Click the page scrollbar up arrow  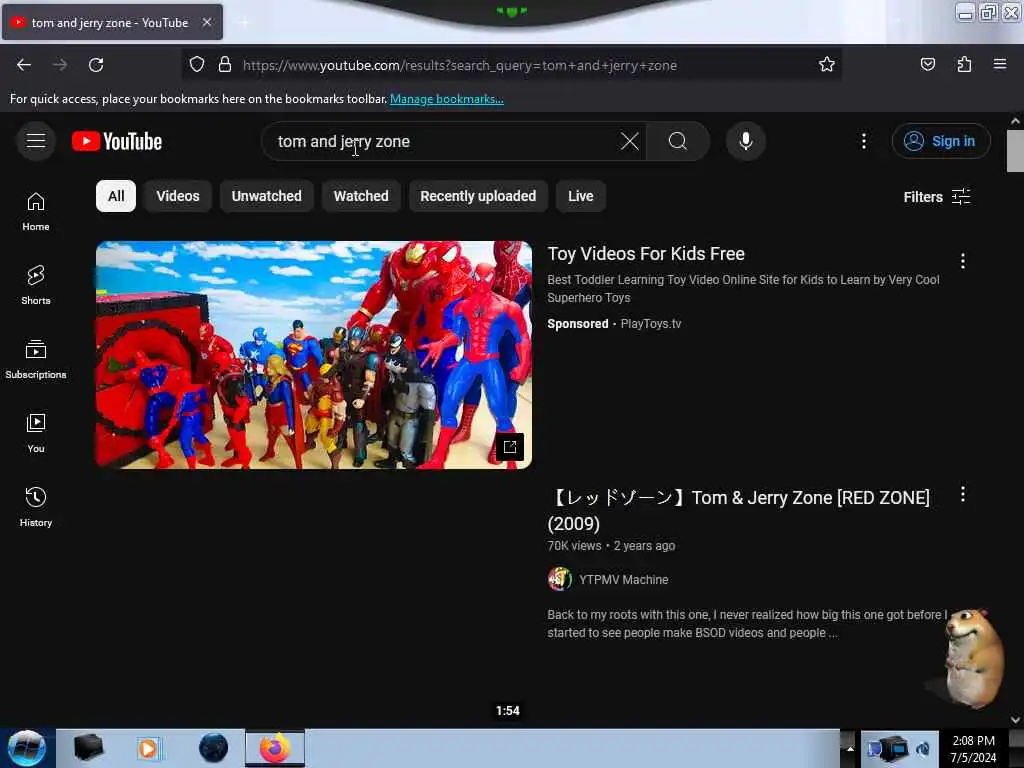click(x=1015, y=121)
